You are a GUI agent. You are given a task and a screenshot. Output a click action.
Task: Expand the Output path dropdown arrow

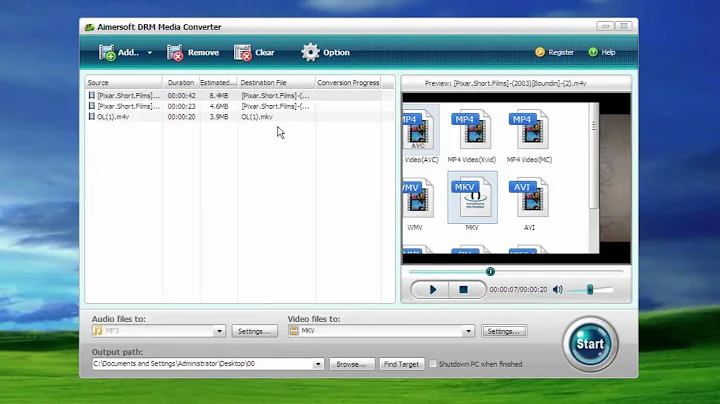pos(318,364)
